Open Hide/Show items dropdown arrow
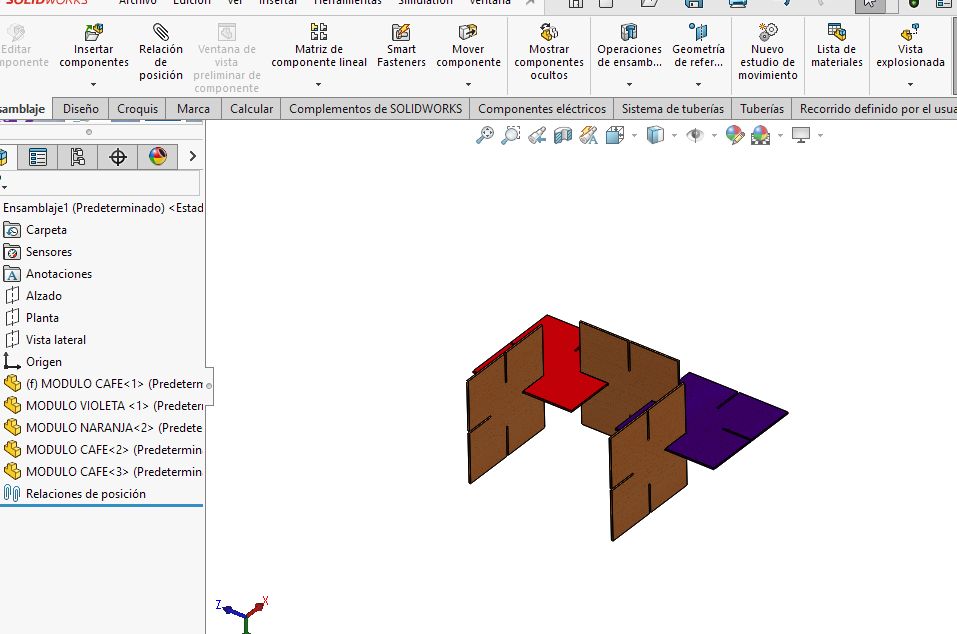 (714, 135)
